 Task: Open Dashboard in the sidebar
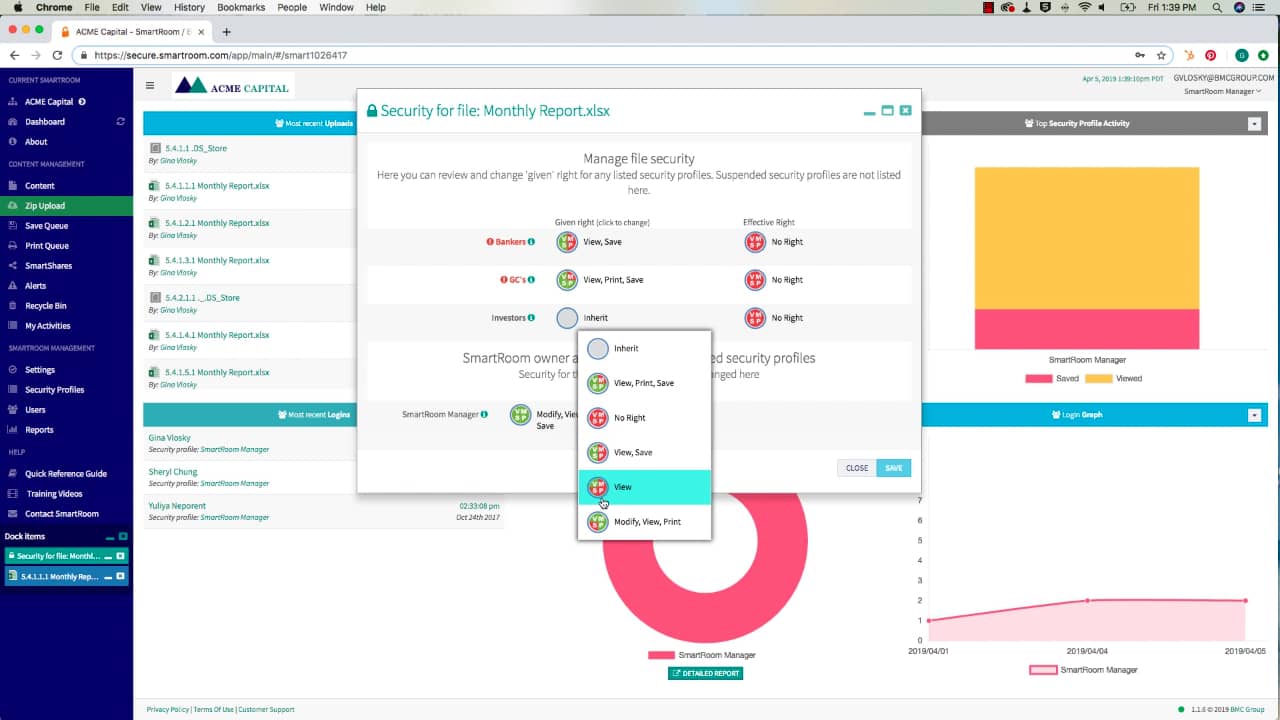click(45, 122)
